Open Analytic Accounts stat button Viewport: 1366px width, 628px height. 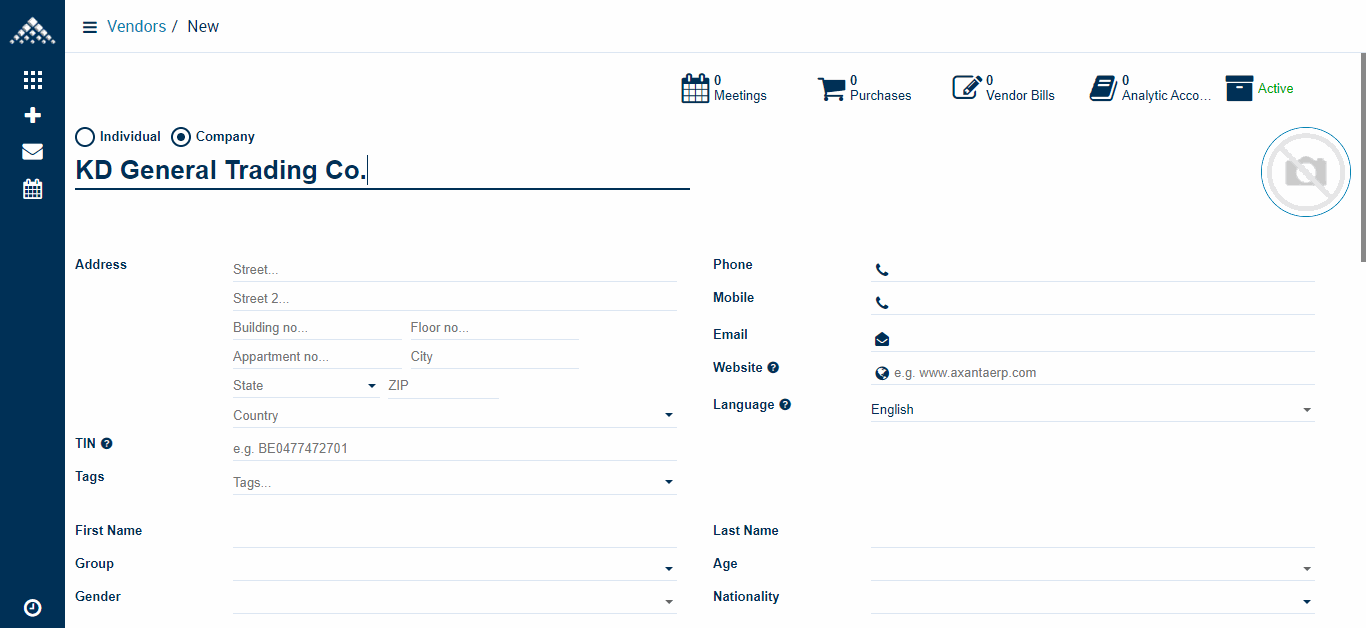click(x=1150, y=88)
